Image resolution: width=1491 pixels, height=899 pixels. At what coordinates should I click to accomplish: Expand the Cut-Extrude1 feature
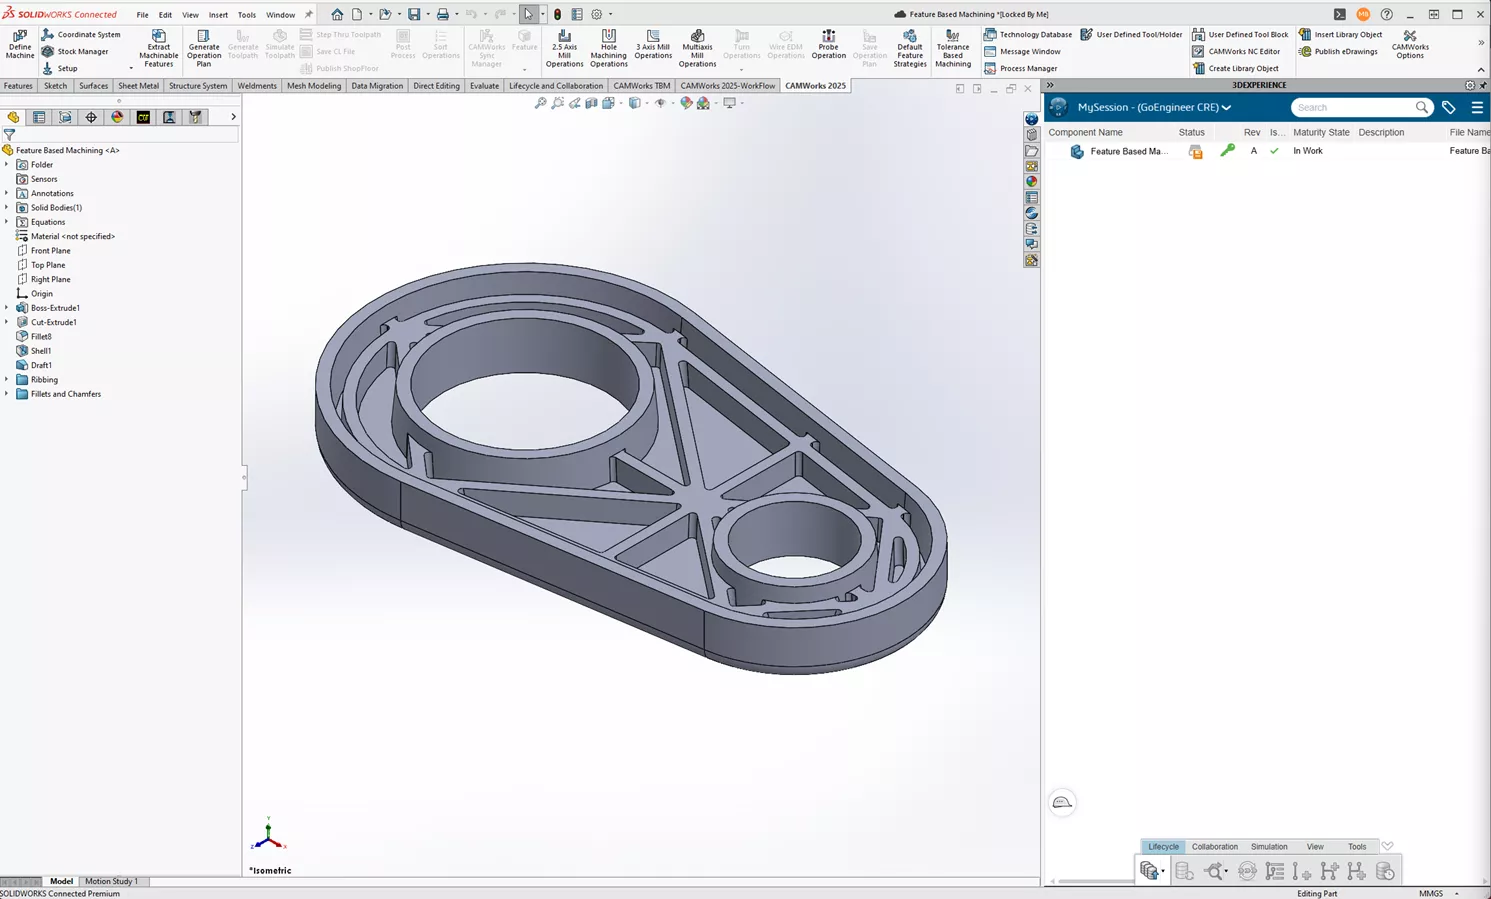7,322
